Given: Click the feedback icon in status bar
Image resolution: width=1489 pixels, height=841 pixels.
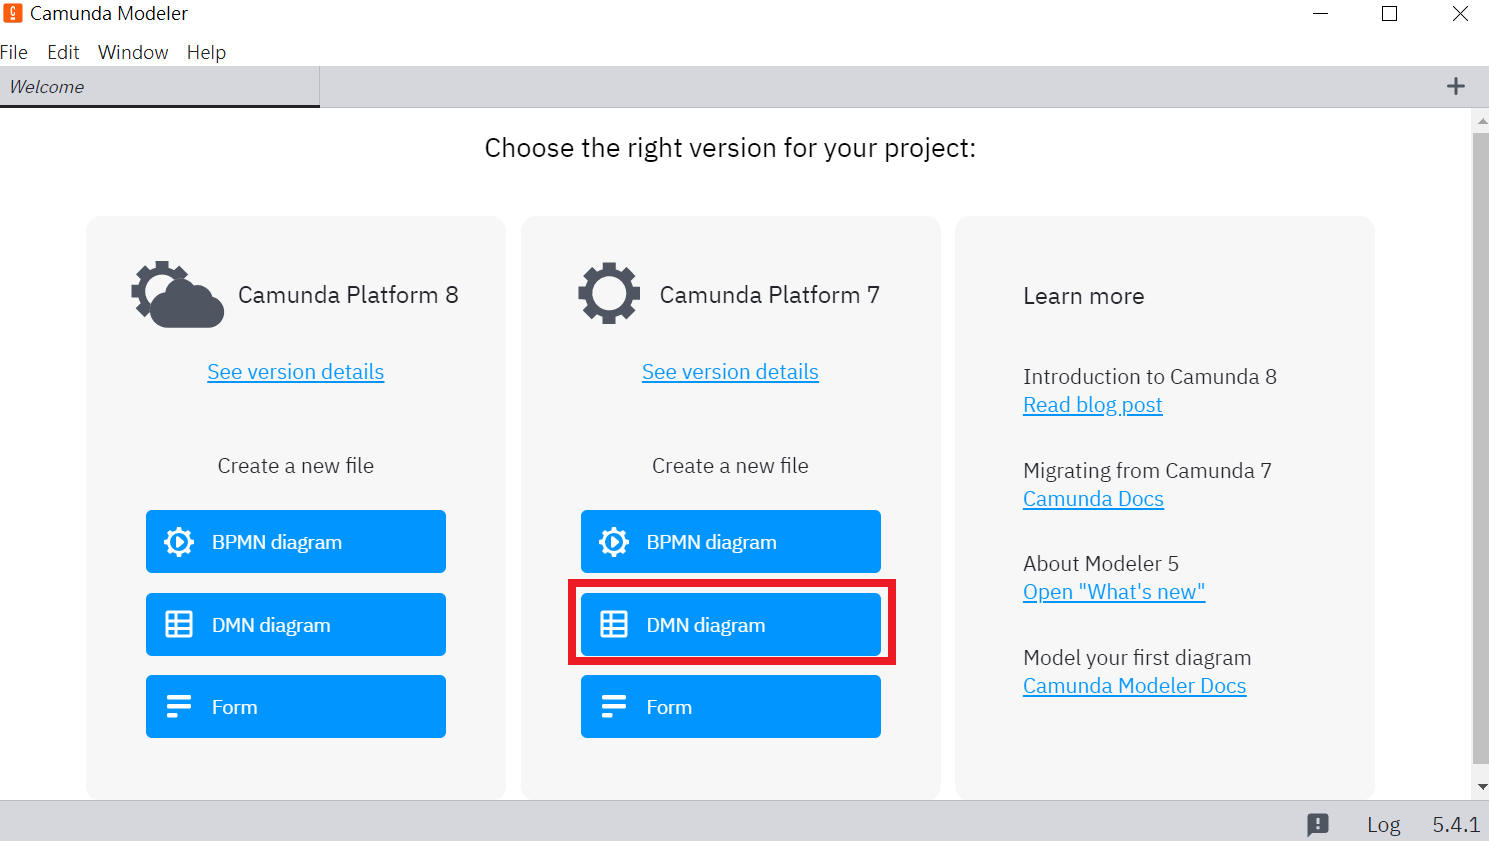Looking at the screenshot, I should pyautogui.click(x=1318, y=824).
